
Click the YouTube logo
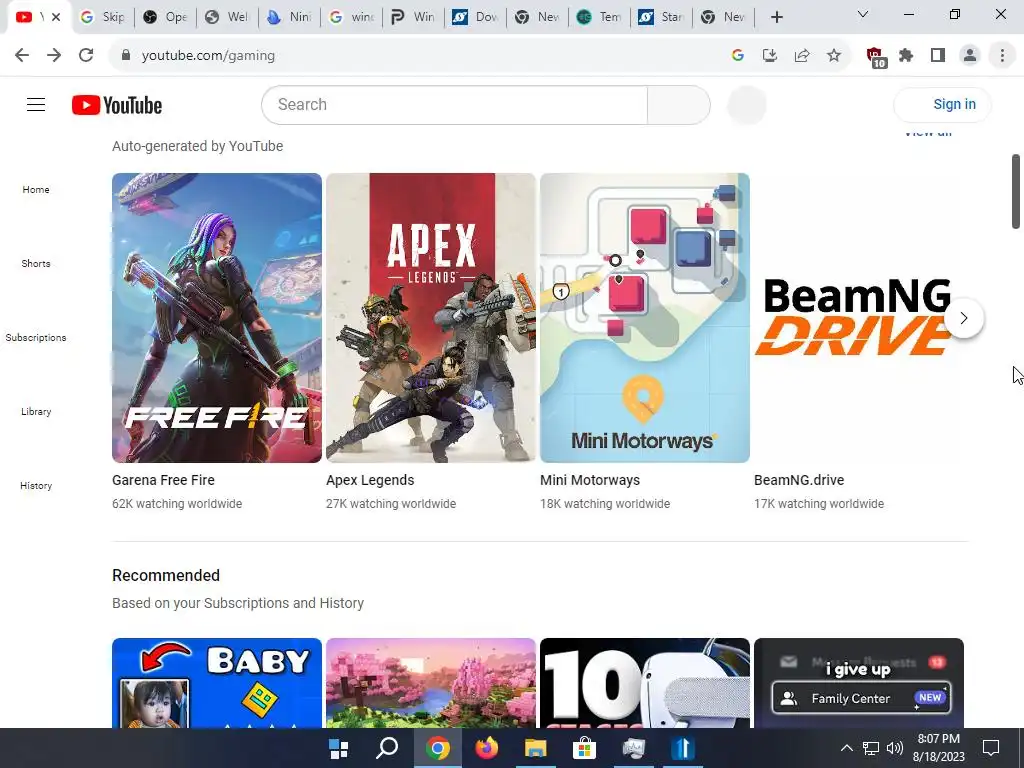click(x=117, y=105)
